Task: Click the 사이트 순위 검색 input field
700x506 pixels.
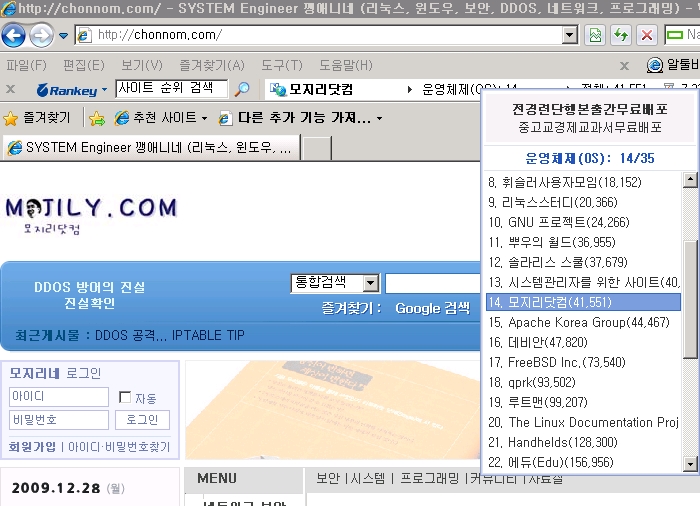Action: tap(171, 88)
